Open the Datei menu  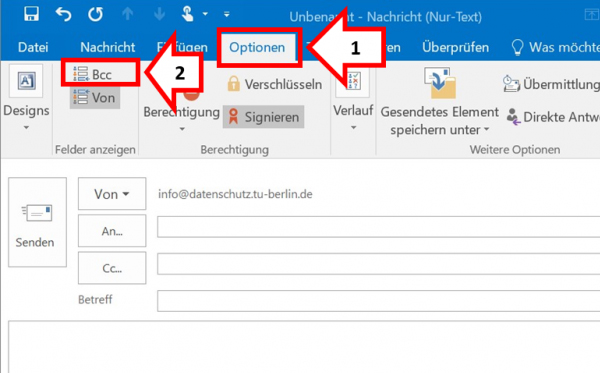tap(33, 47)
